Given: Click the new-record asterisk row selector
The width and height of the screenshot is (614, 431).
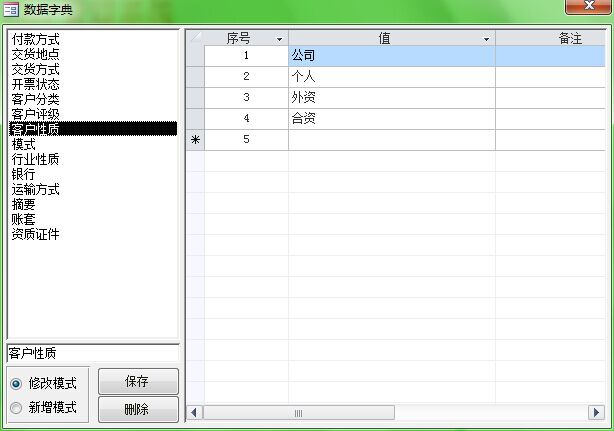Looking at the screenshot, I should [x=195, y=140].
